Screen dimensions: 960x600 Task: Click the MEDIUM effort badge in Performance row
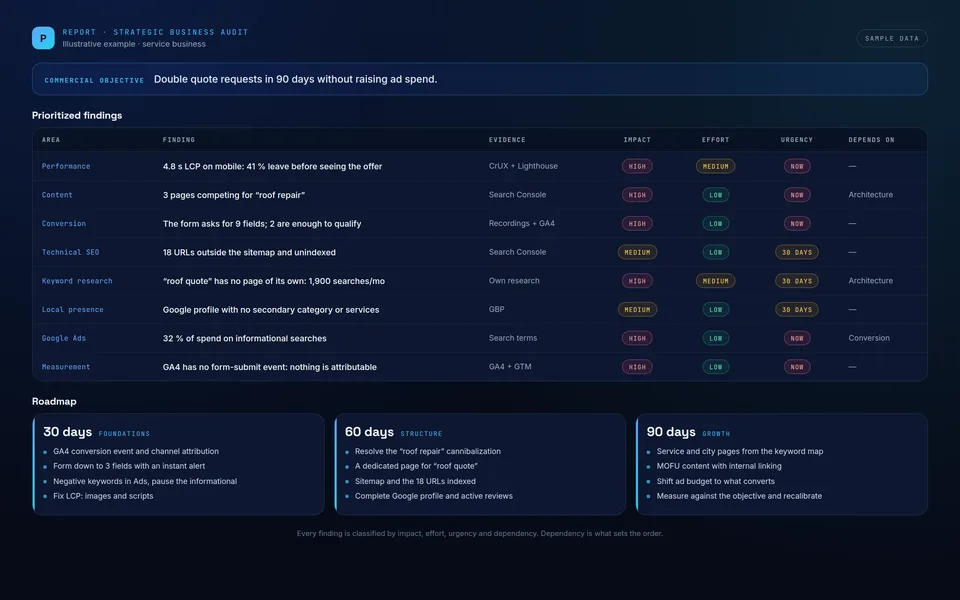tap(716, 167)
